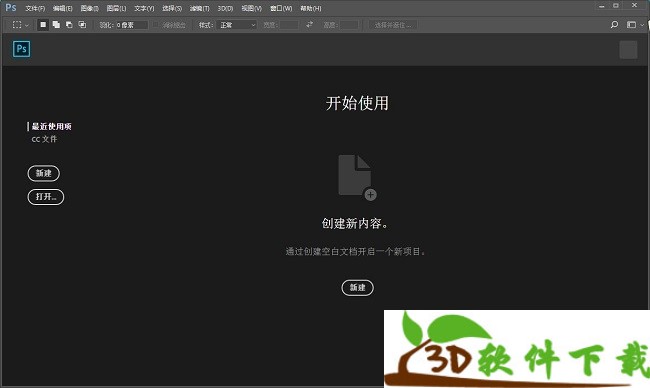Open the 滤镜(T) menu
The width and height of the screenshot is (650, 388).
(199, 8)
